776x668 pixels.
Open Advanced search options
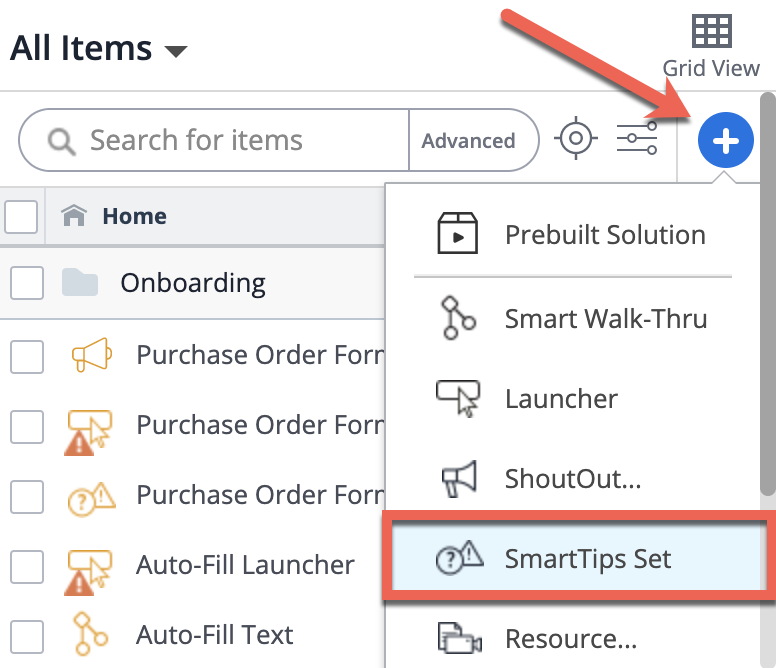pos(468,141)
